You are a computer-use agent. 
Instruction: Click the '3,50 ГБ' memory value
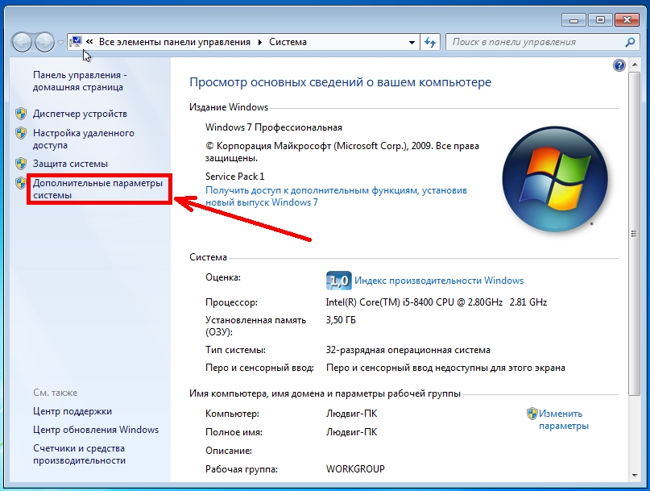(341, 320)
